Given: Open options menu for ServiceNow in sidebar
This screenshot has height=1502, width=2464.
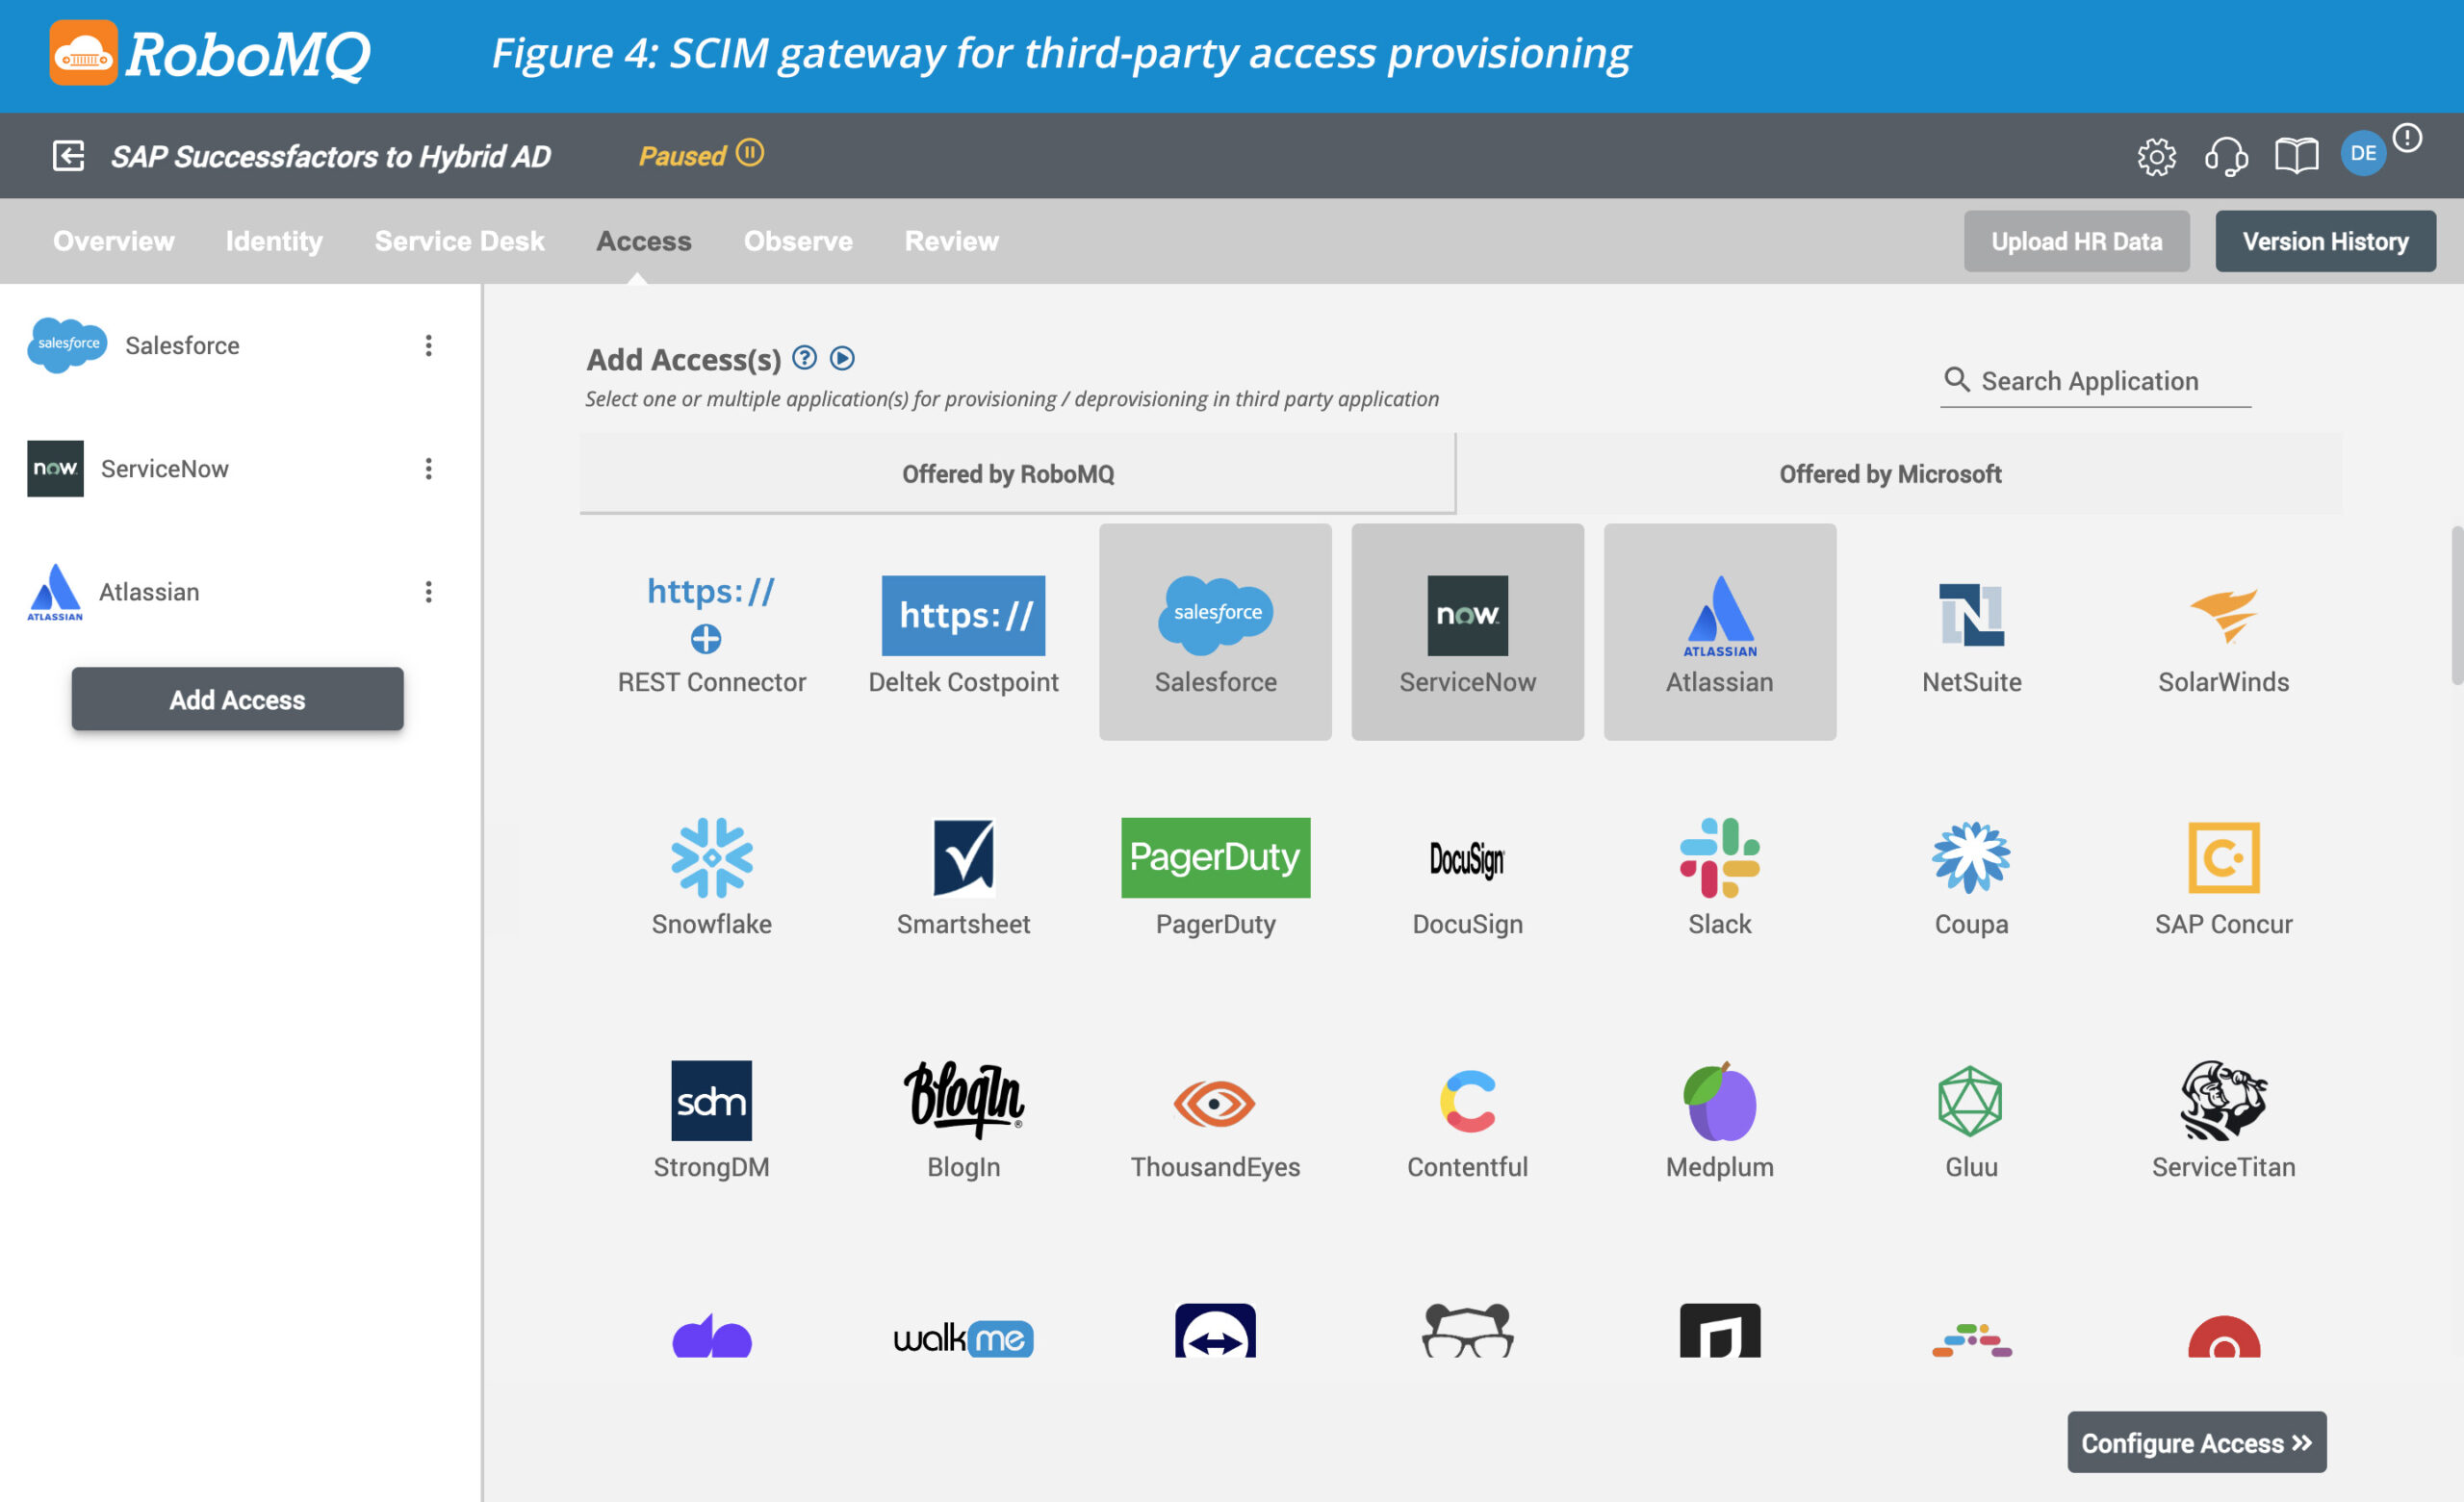Looking at the screenshot, I should coord(428,468).
